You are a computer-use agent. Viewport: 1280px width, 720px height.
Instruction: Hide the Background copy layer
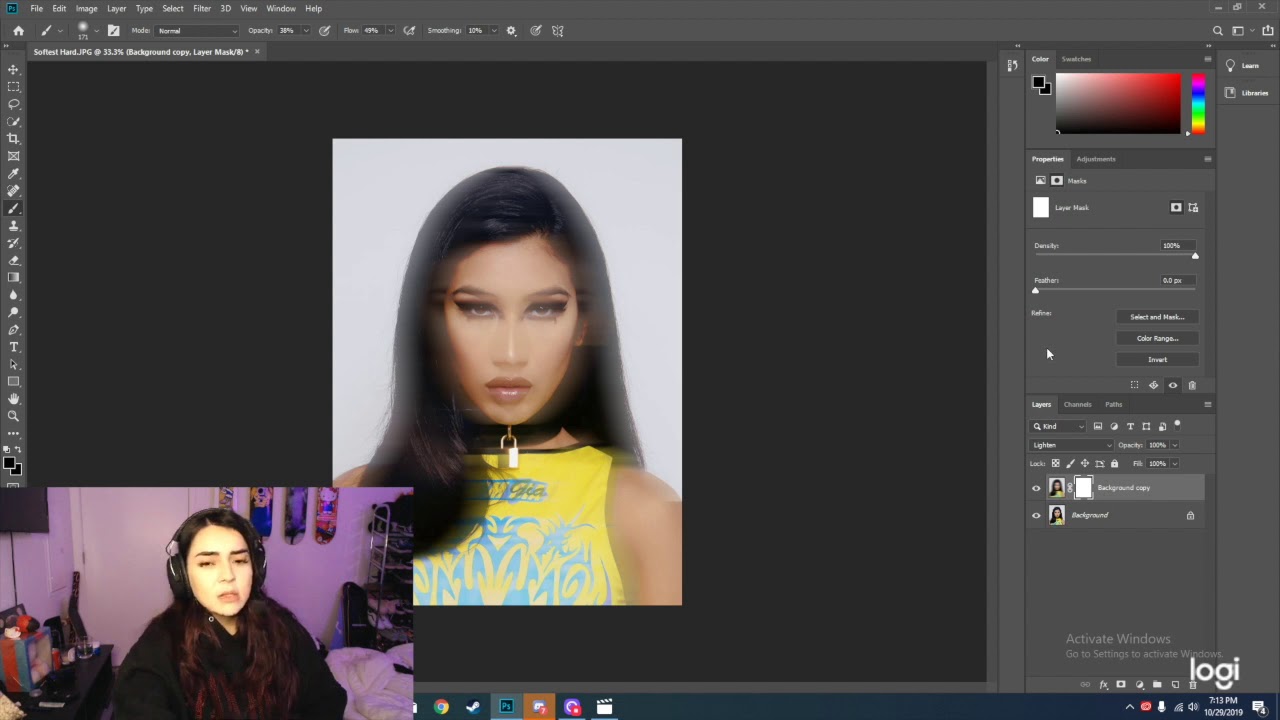click(1036, 488)
